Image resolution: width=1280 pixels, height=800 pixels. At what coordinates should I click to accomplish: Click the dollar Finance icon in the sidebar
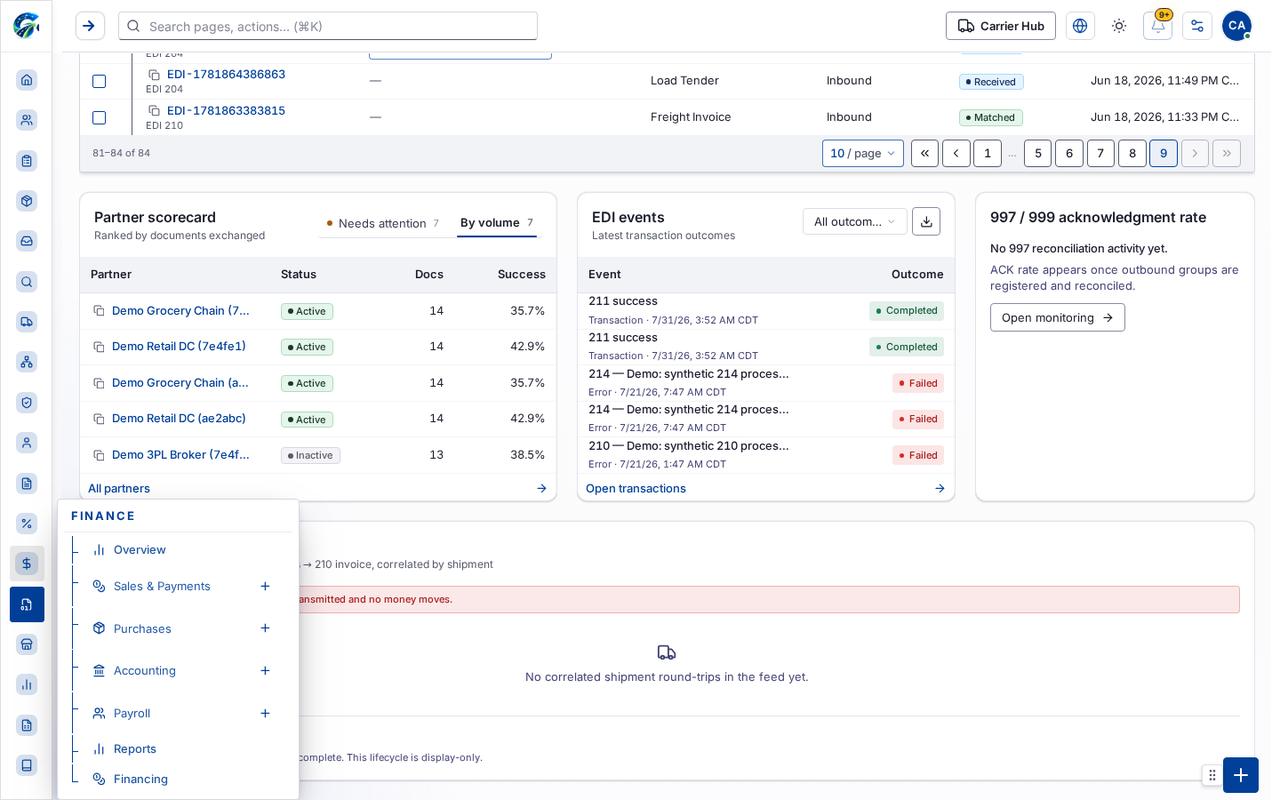[x=27, y=564]
